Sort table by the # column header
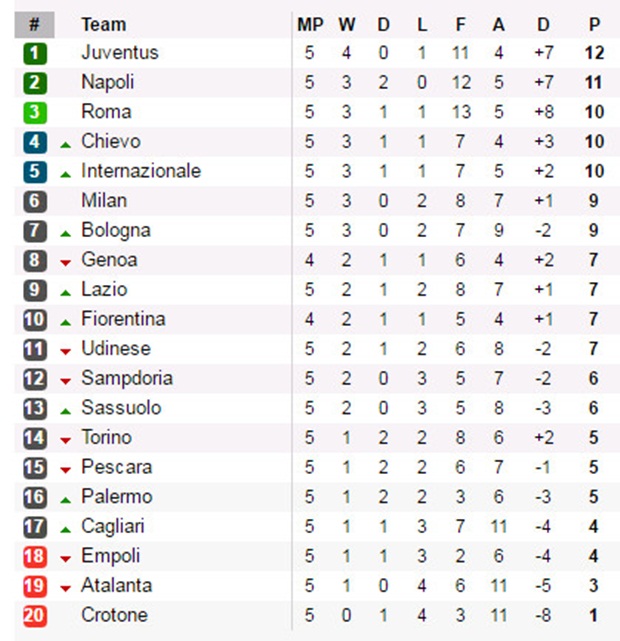Image resolution: width=620 pixels, height=641 pixels. pyautogui.click(x=34, y=25)
